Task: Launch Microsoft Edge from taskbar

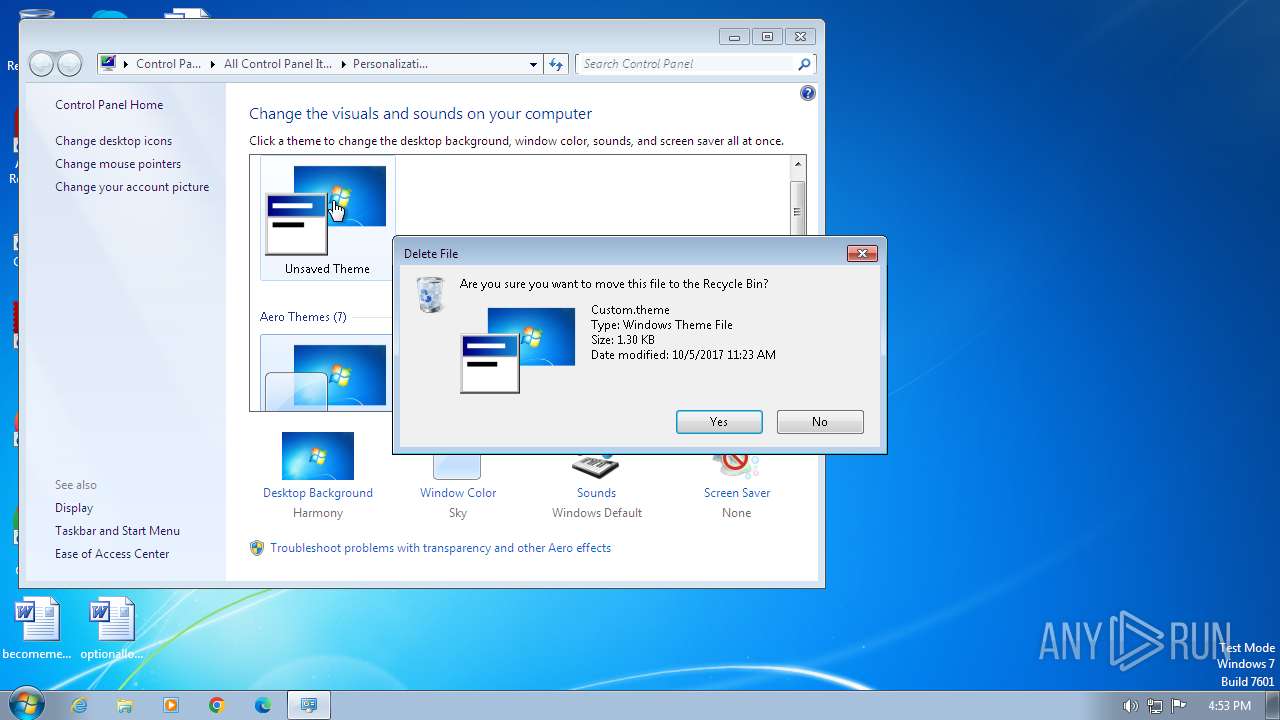Action: 263,705
